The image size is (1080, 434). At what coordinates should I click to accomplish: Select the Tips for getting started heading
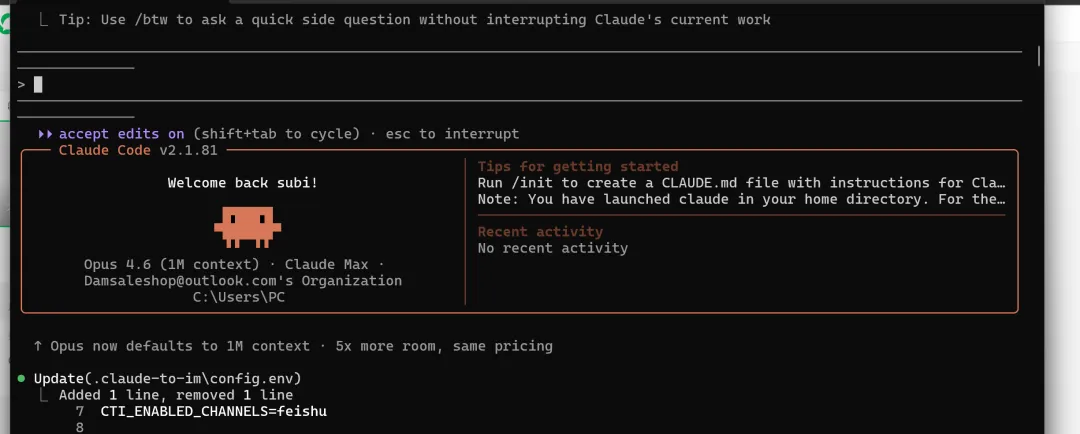coord(578,167)
